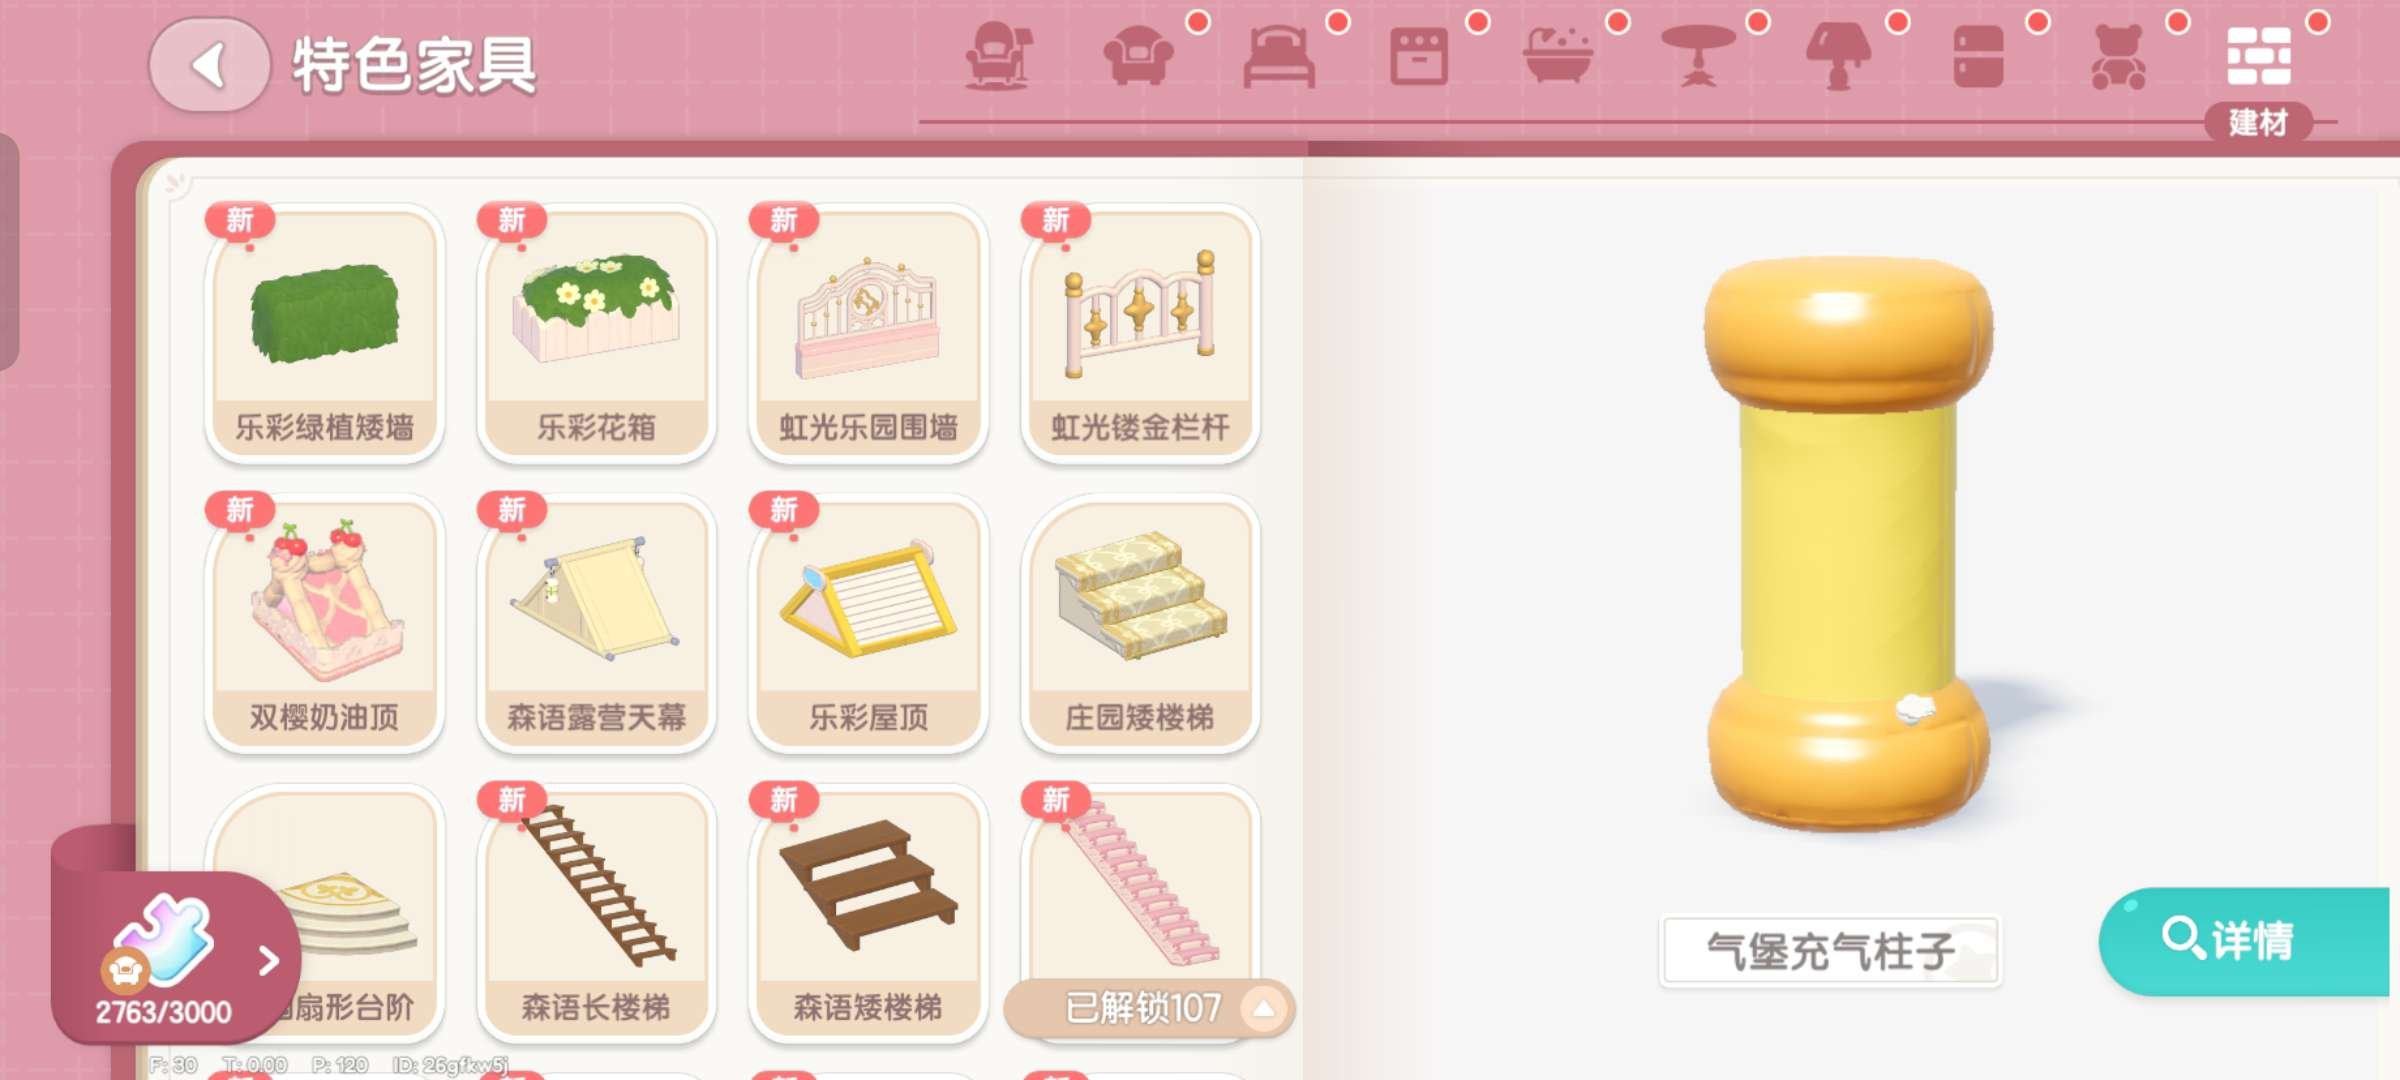The image size is (2400, 1080).
Task: Open the cabinet furniture category tab
Action: click(x=1418, y=57)
